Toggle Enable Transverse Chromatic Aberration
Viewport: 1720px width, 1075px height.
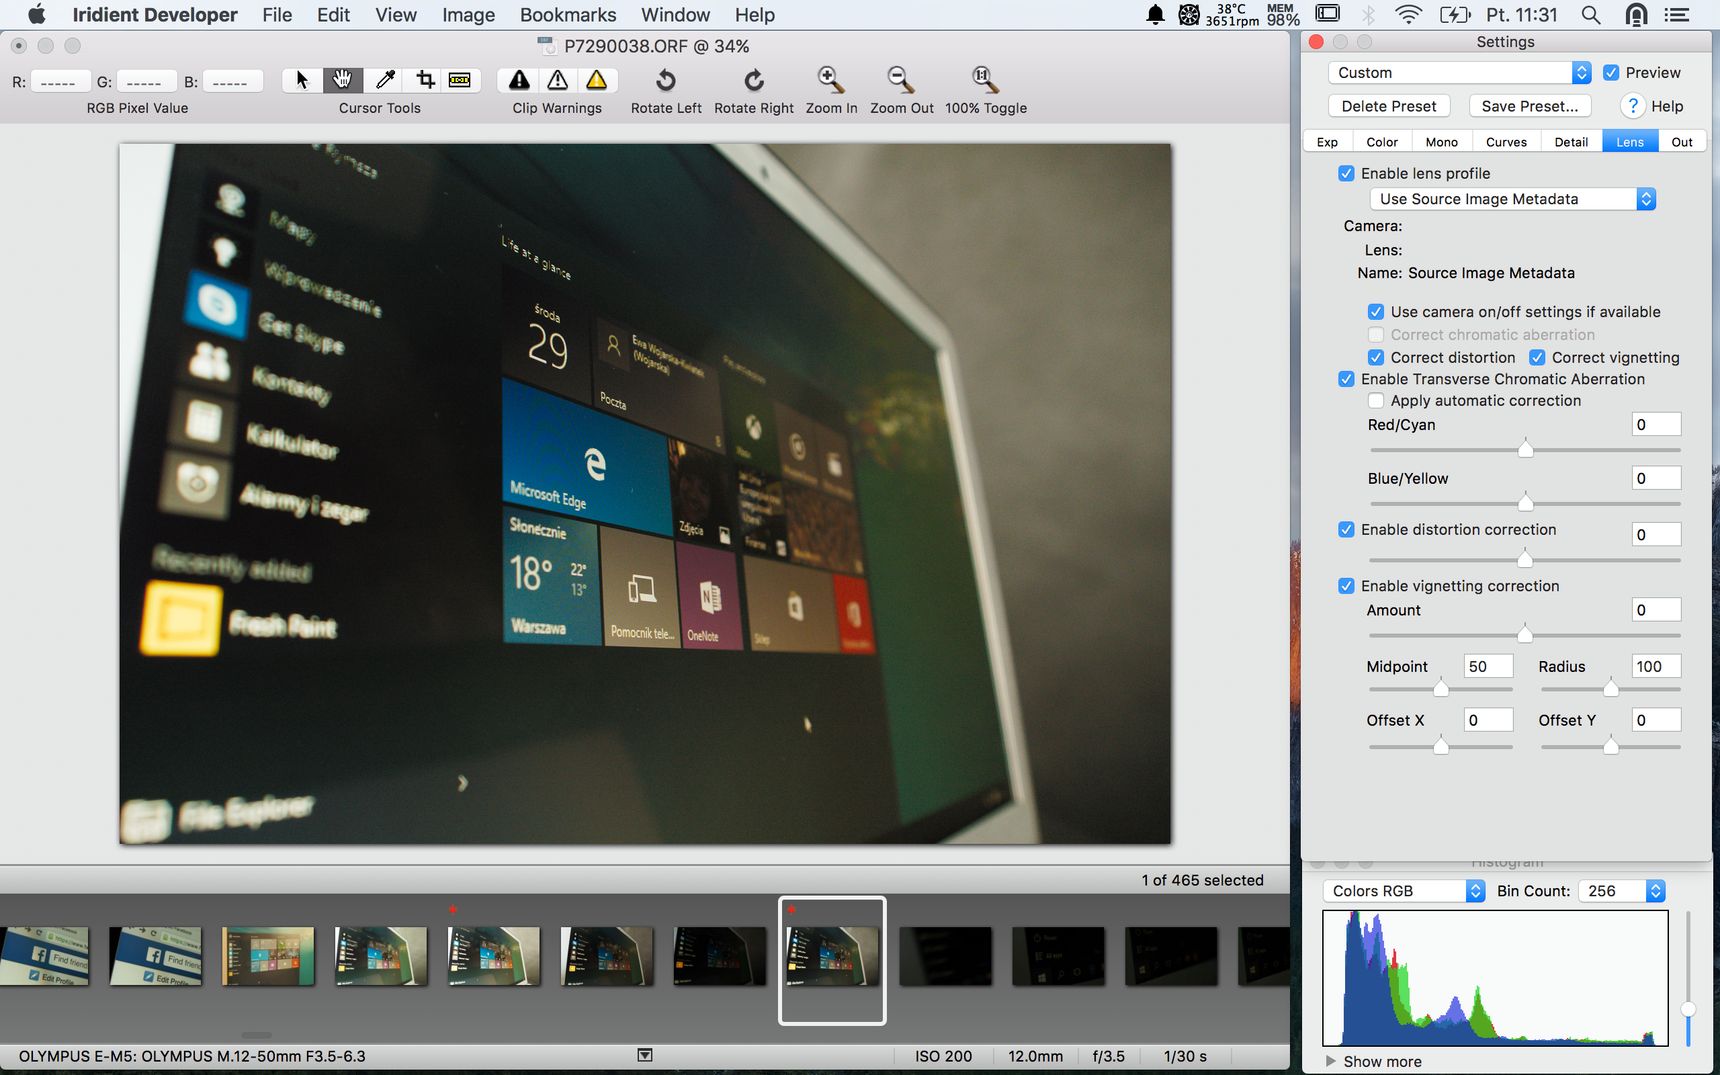[1346, 379]
